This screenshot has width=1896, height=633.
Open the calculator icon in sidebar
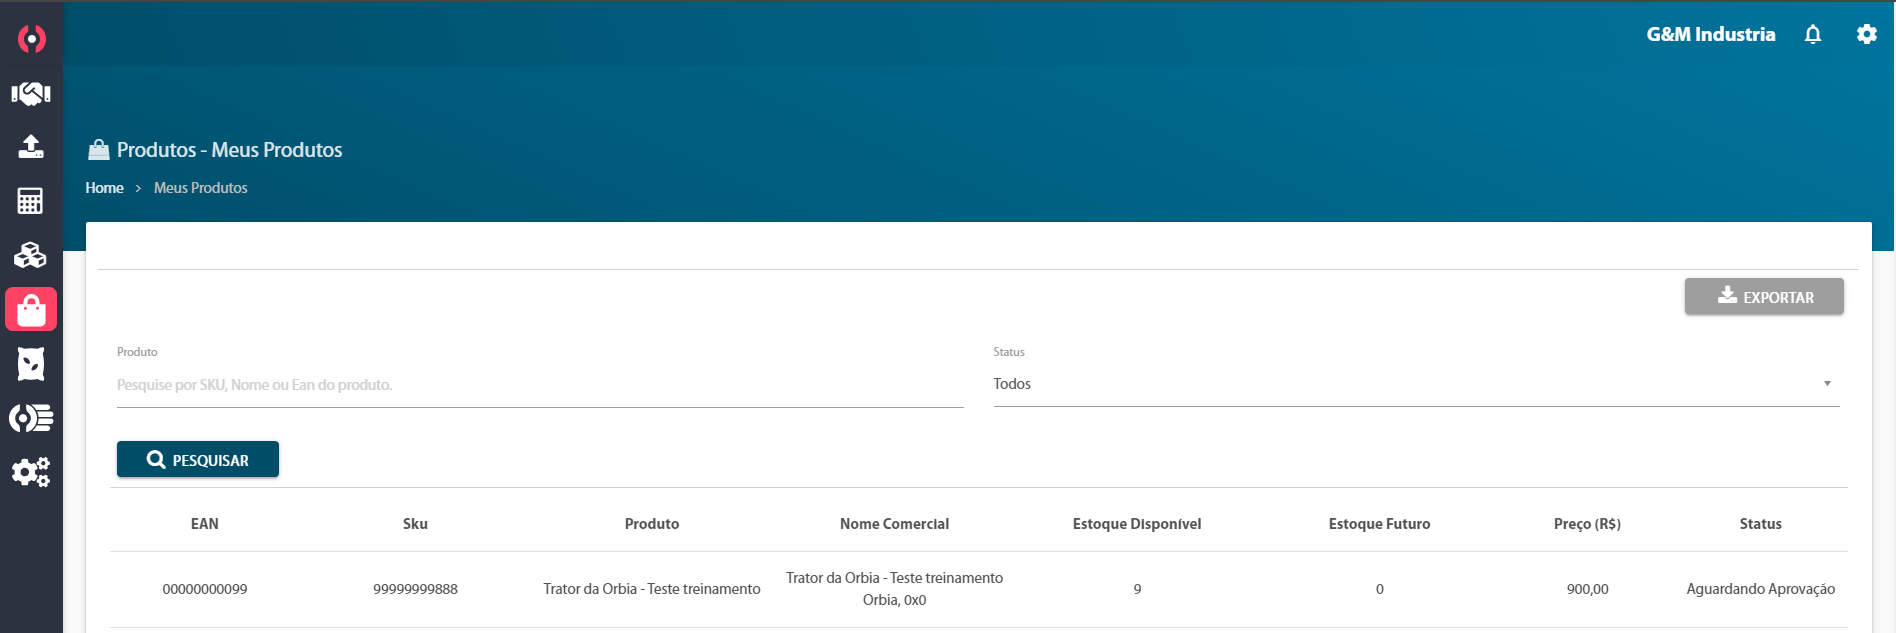click(30, 201)
